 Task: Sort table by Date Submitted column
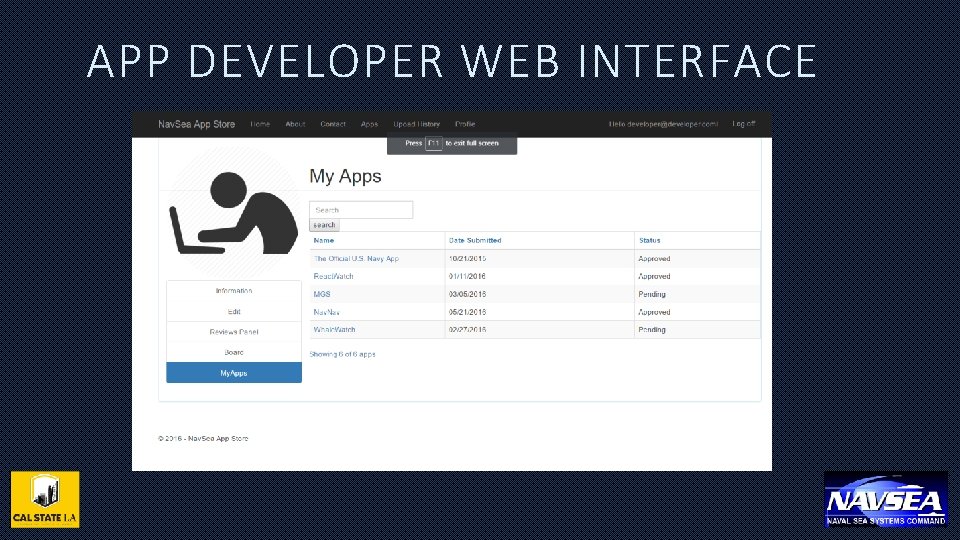pos(475,240)
